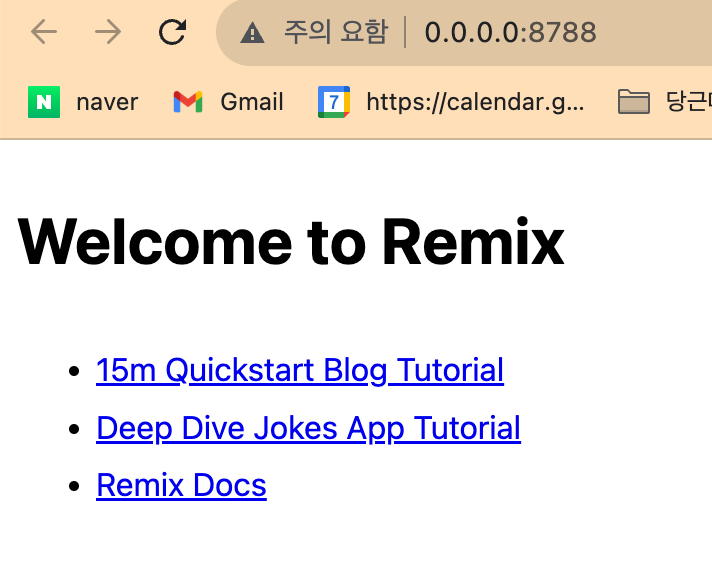Click the browser back arrow
This screenshot has width=712, height=584.
[44, 32]
